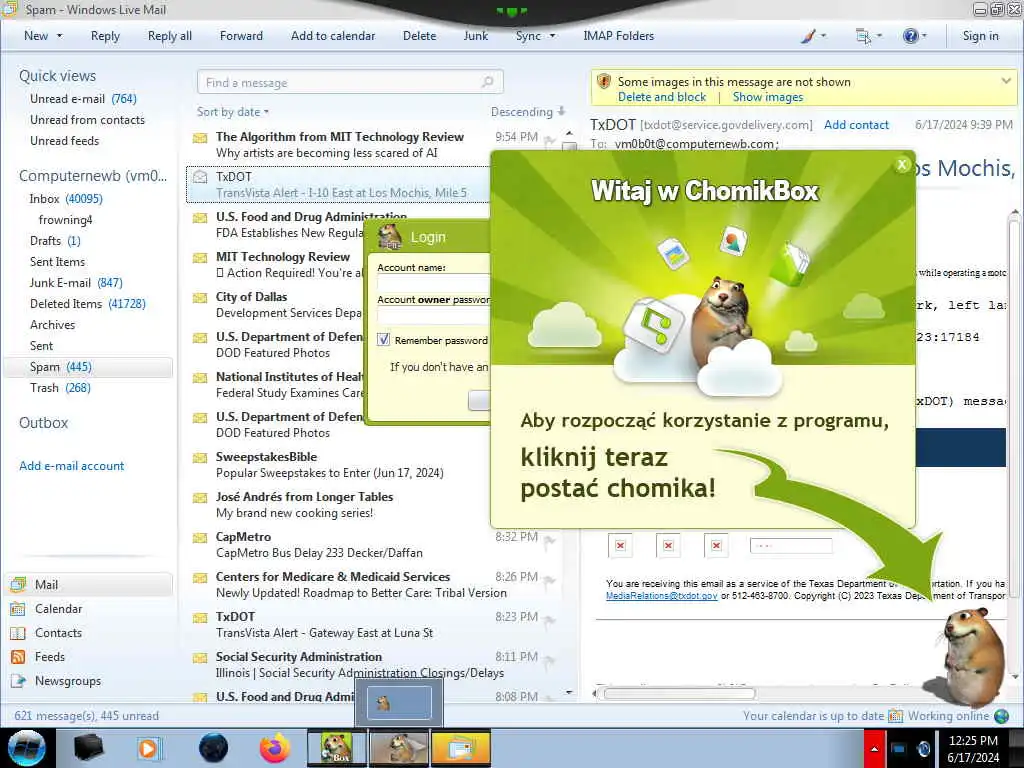The height and width of the screenshot is (768, 1024).
Task: Click Reply in the toolbar
Action: click(105, 36)
